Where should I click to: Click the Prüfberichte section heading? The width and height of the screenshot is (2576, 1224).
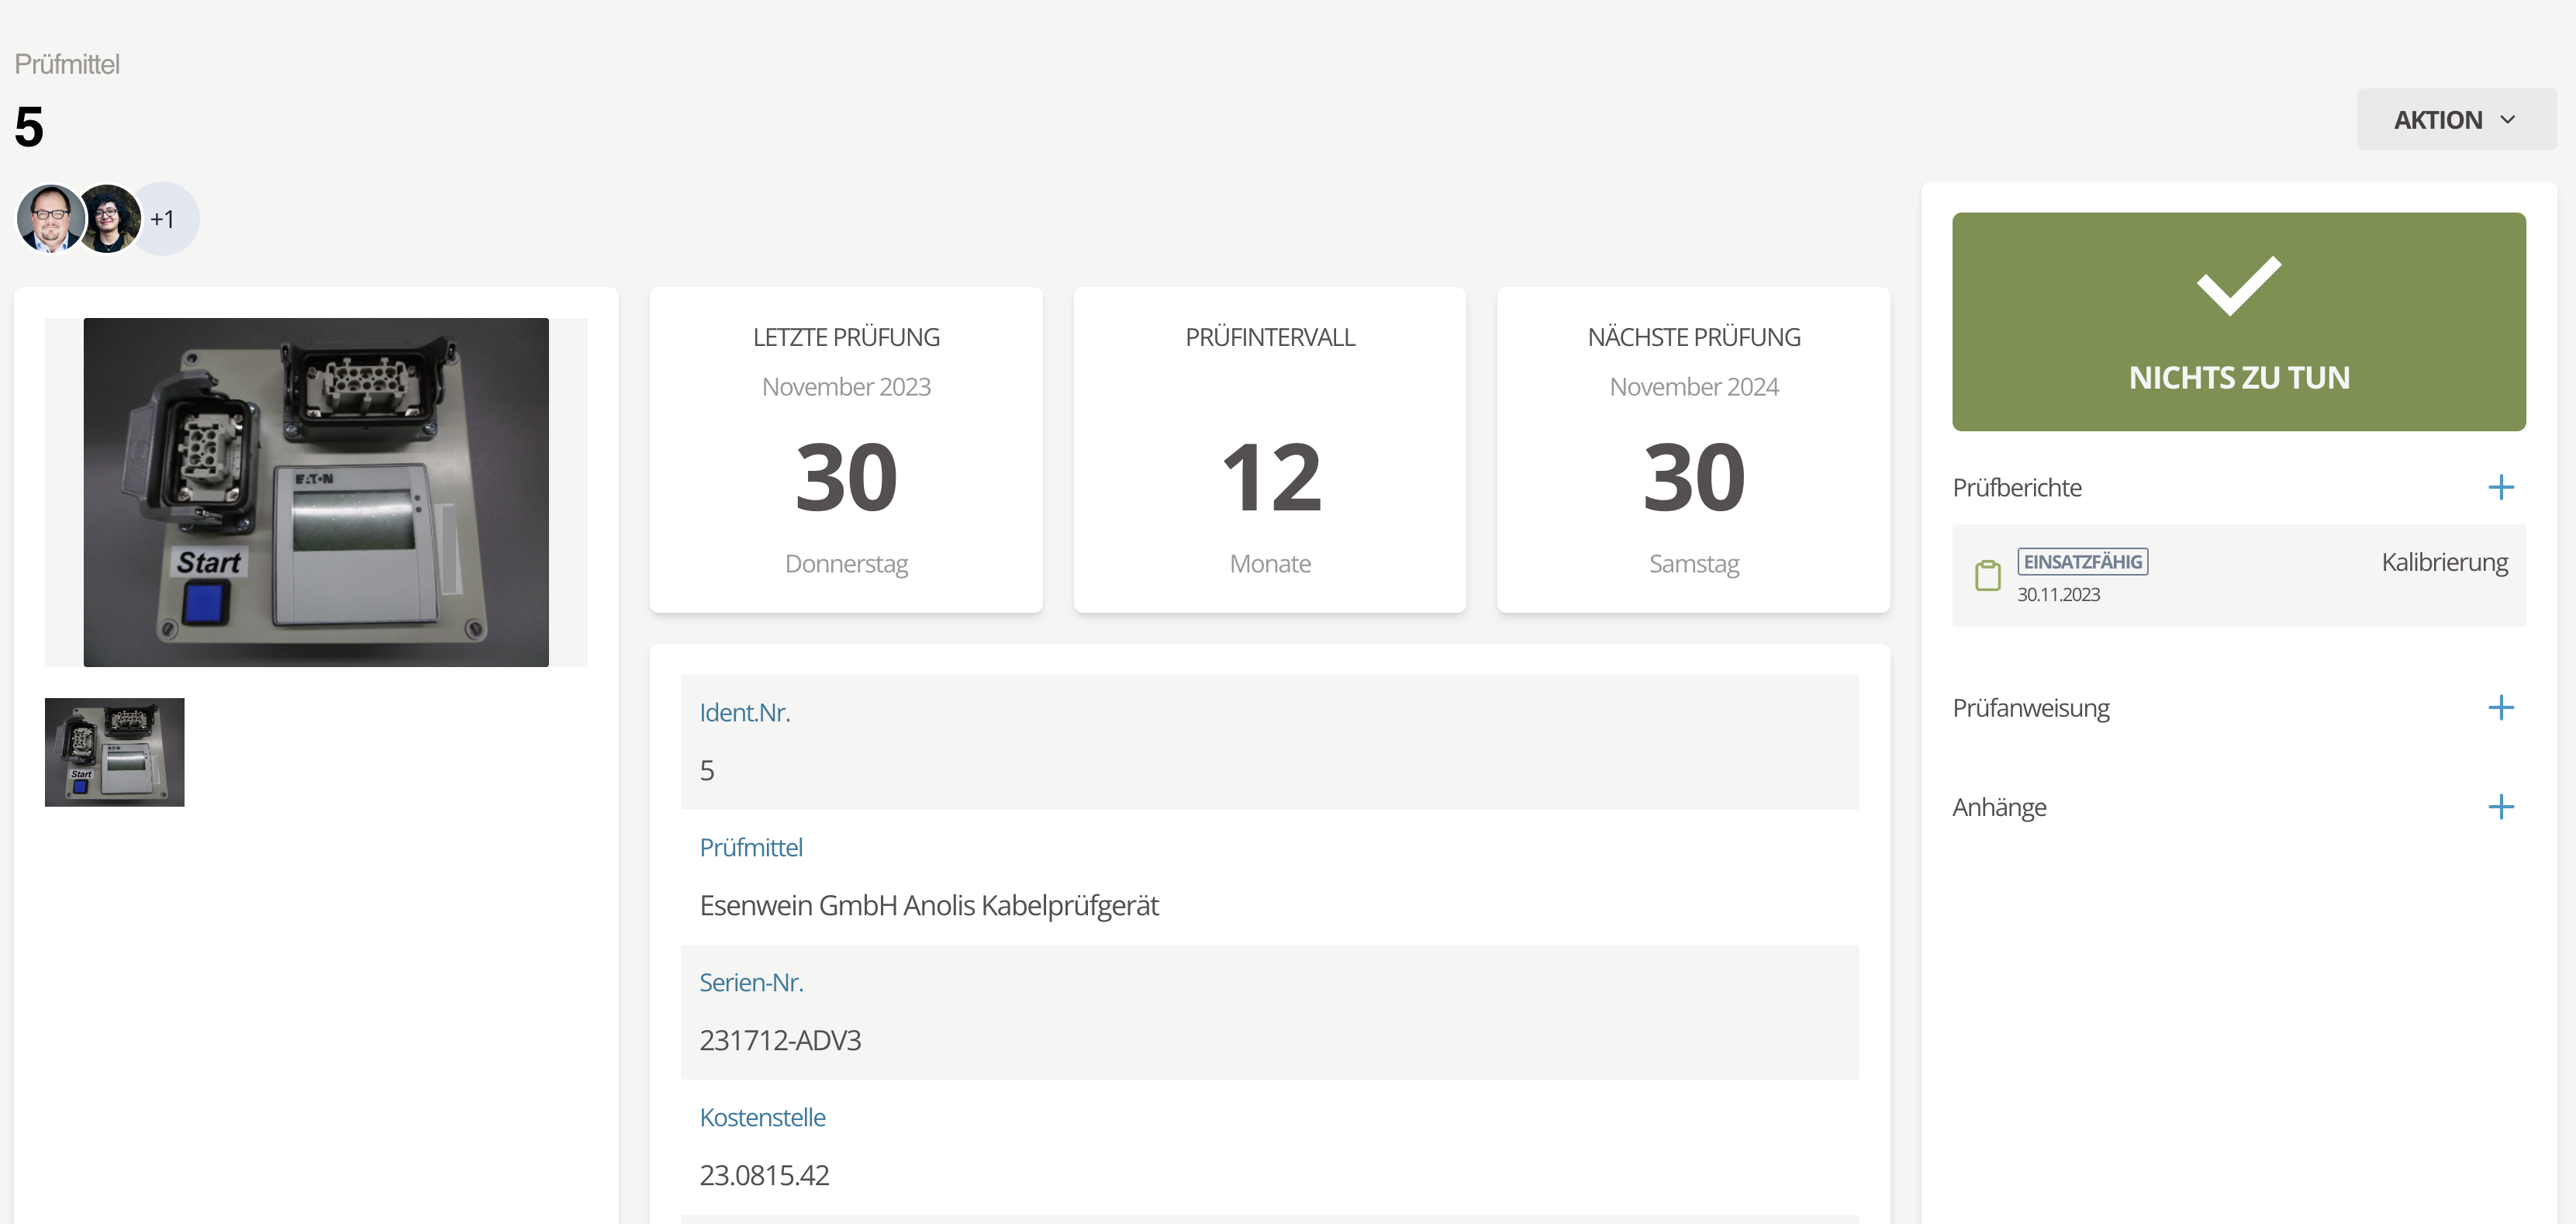2017,488
